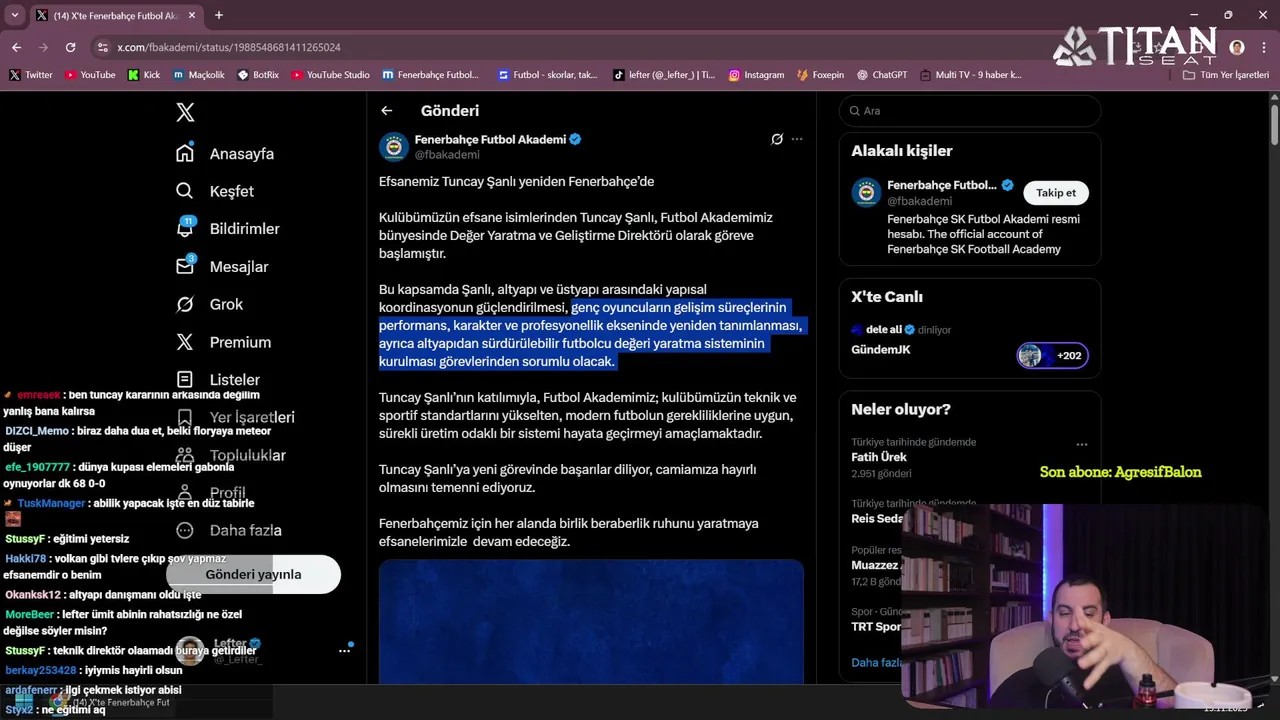
Task: Click the X logo in sidebar
Action: click(185, 112)
